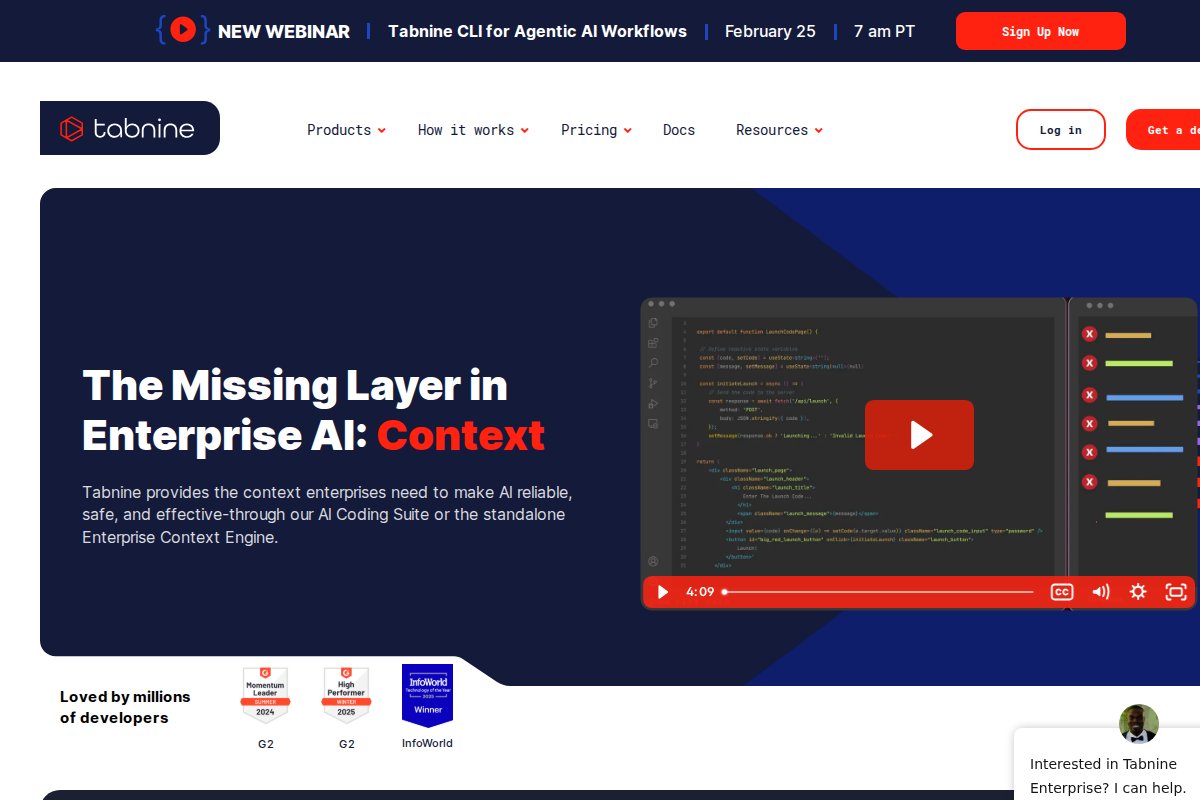This screenshot has width=1200, height=800.
Task: Click the Log in button
Action: 1060,130
